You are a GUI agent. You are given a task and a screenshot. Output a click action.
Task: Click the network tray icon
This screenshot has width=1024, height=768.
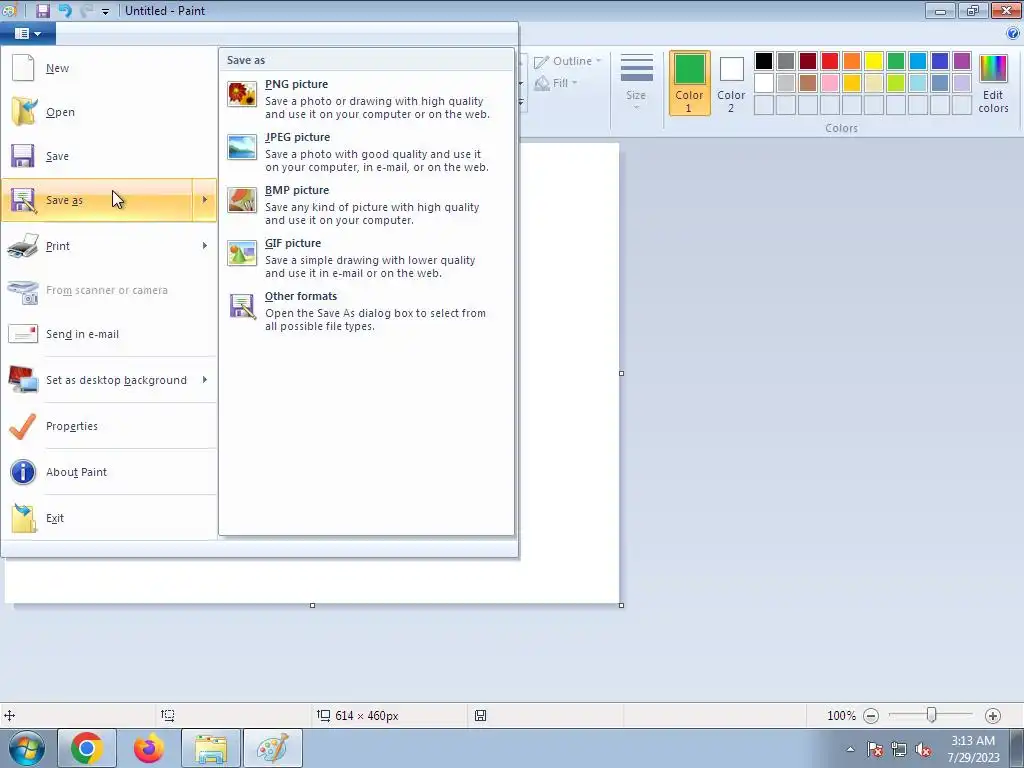tap(899, 750)
